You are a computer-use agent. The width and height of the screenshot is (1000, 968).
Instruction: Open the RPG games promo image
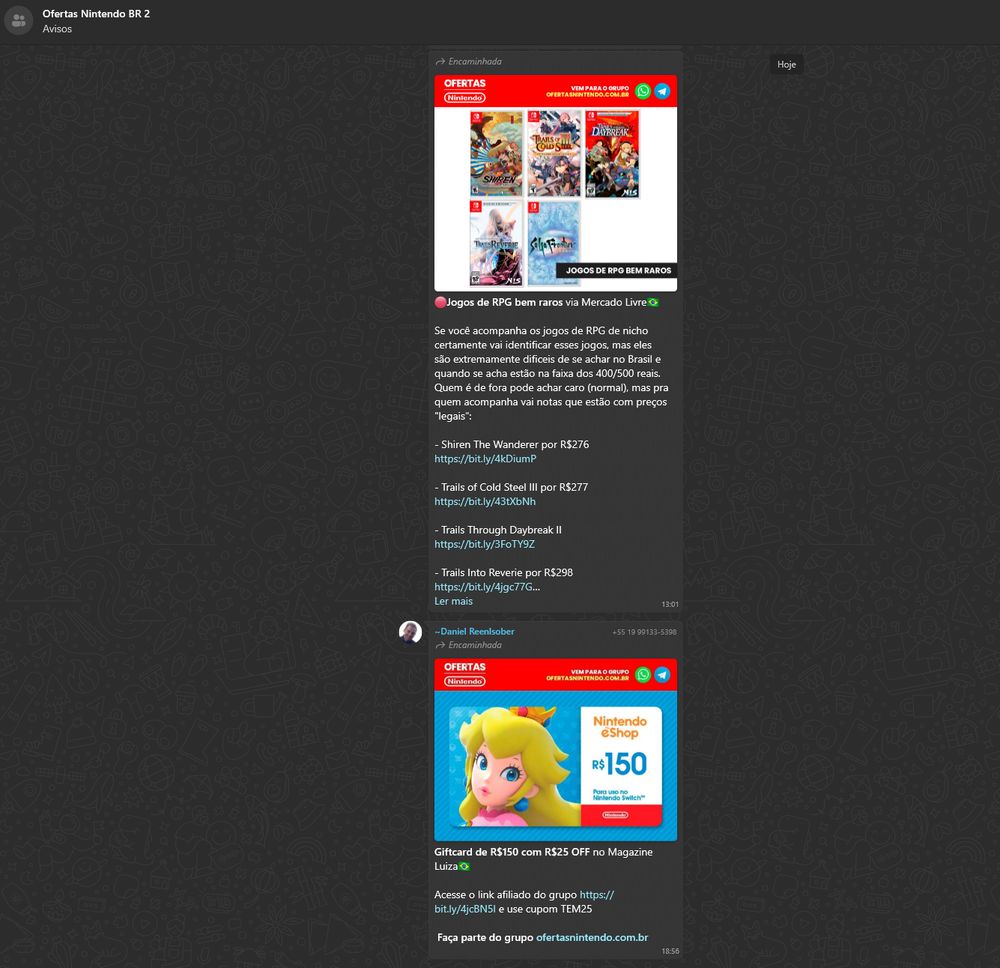coord(555,183)
